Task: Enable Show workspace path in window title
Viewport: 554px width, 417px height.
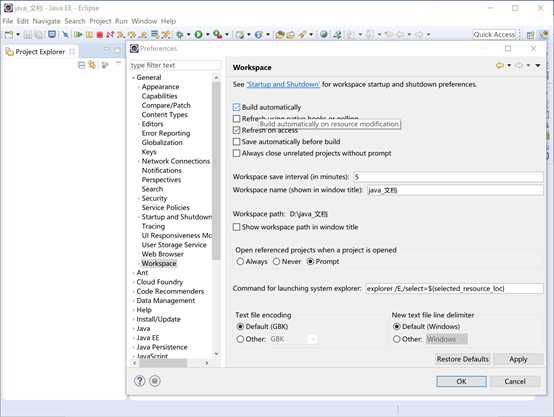Action: 236,227
